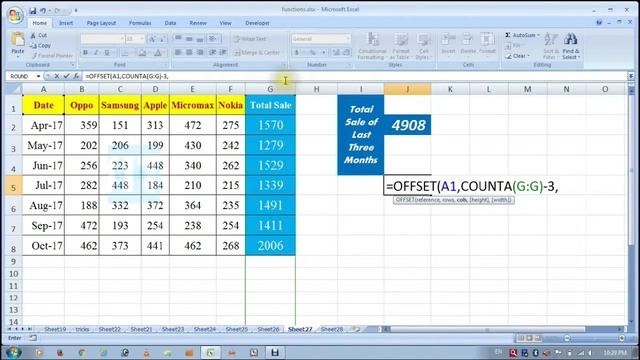Toggle Underline formatting
The image size is (640, 360).
(x=107, y=53)
